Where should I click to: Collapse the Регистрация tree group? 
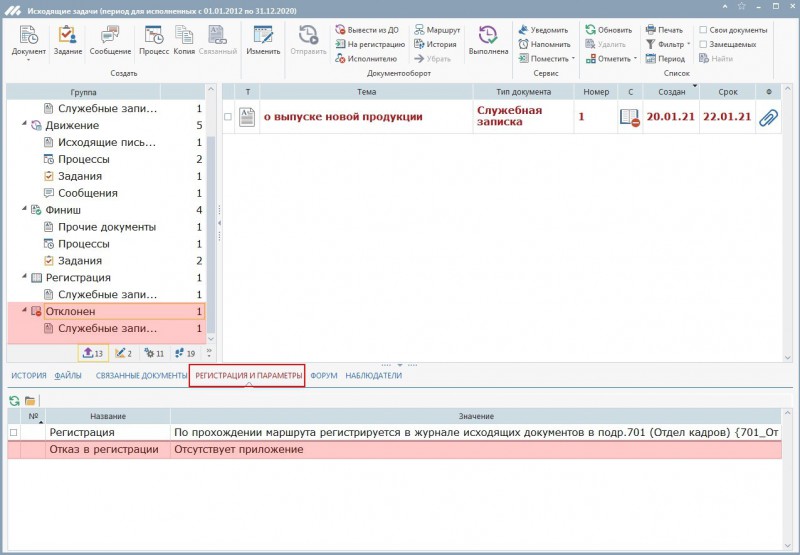[x=24, y=276]
